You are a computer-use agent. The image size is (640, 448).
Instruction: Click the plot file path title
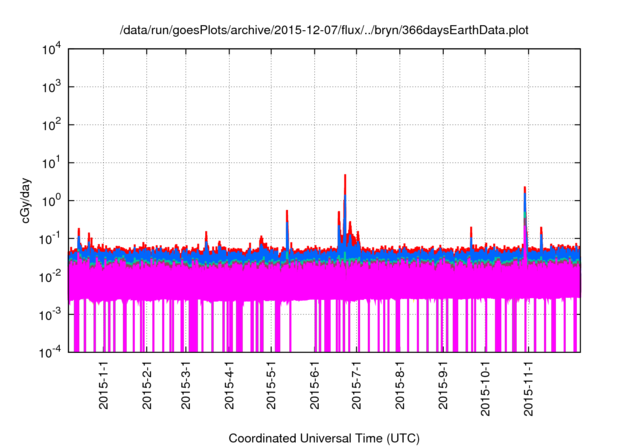tap(324, 30)
